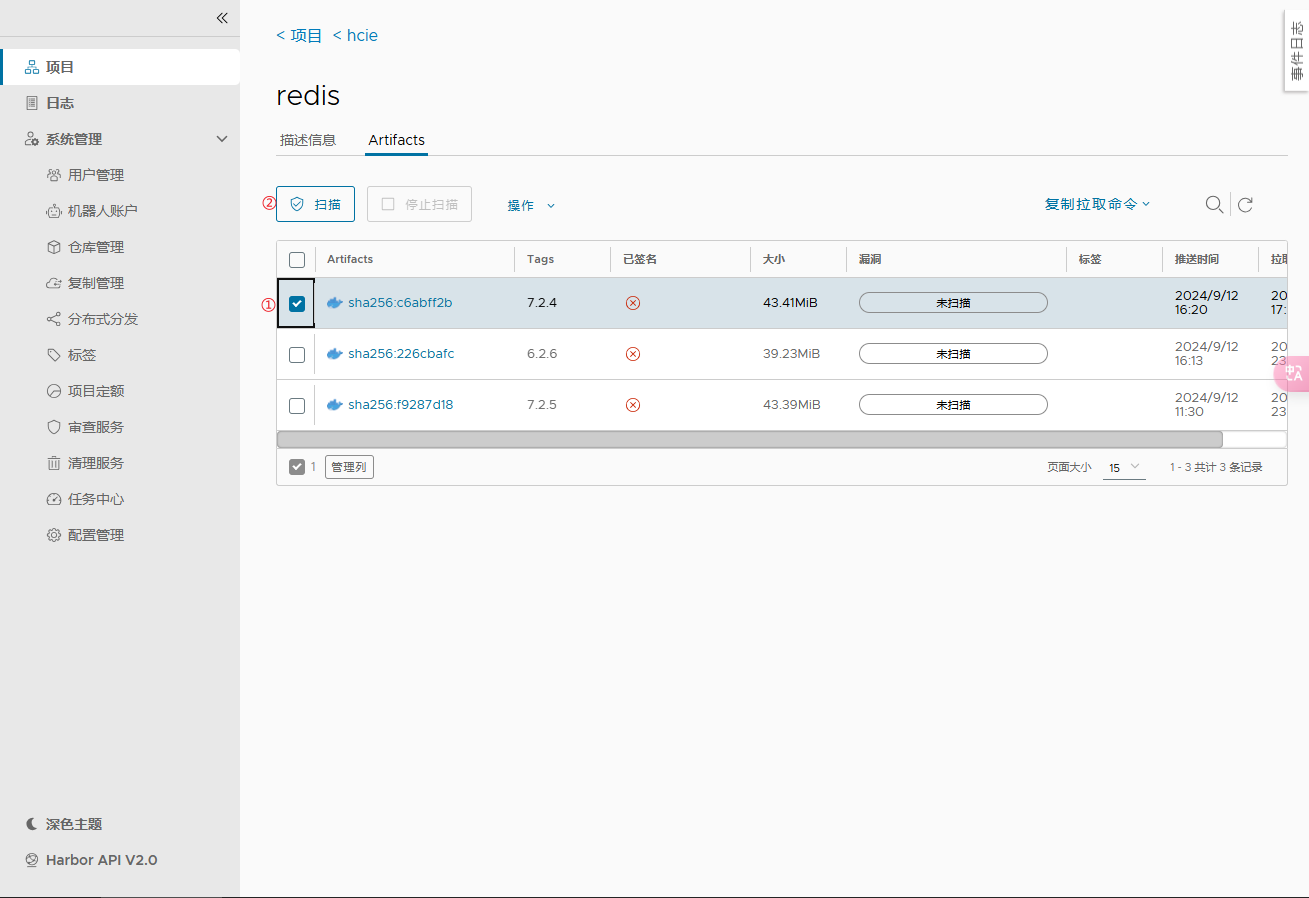Click 未扫描 bar for tag 7.2.4
The width and height of the screenshot is (1309, 898).
coord(953,303)
